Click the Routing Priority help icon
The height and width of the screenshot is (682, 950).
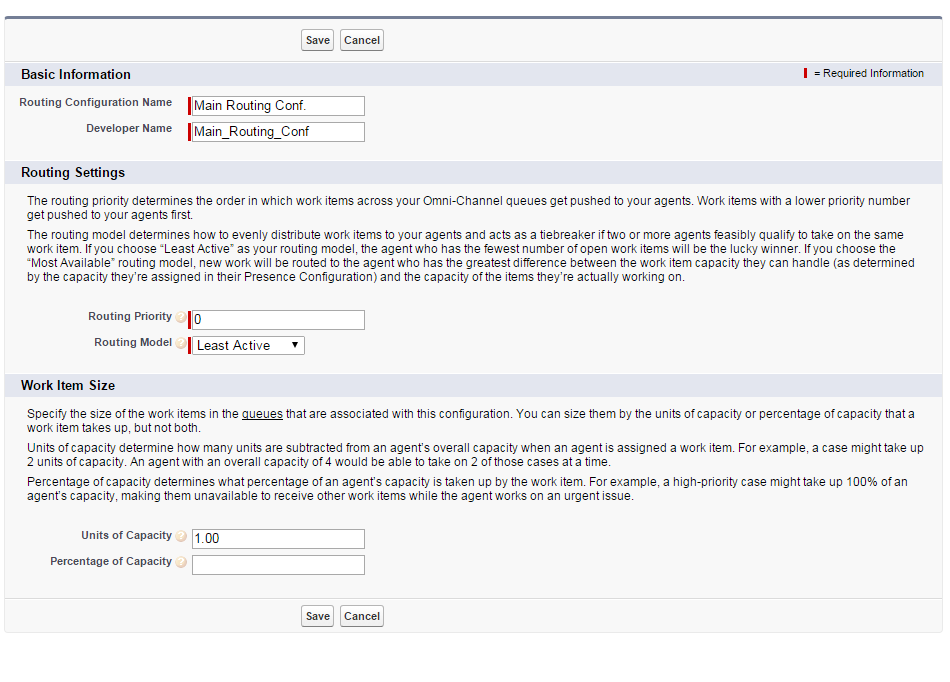click(x=181, y=317)
